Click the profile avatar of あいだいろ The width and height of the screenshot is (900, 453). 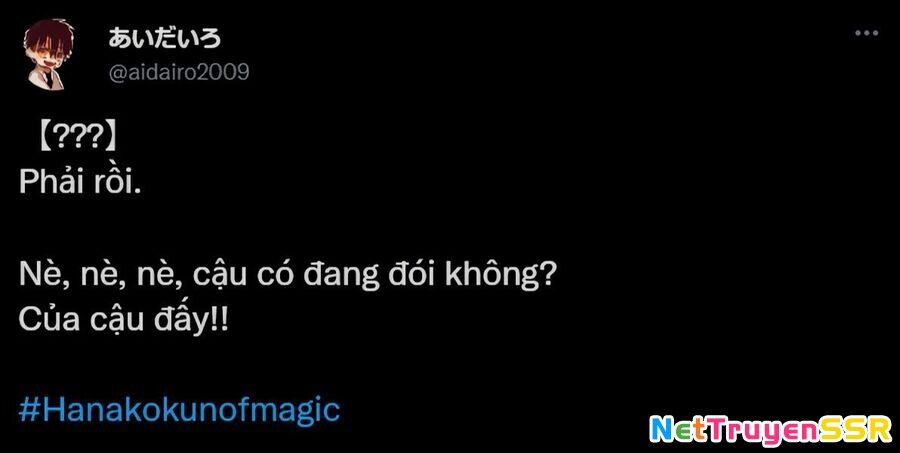coord(48,55)
